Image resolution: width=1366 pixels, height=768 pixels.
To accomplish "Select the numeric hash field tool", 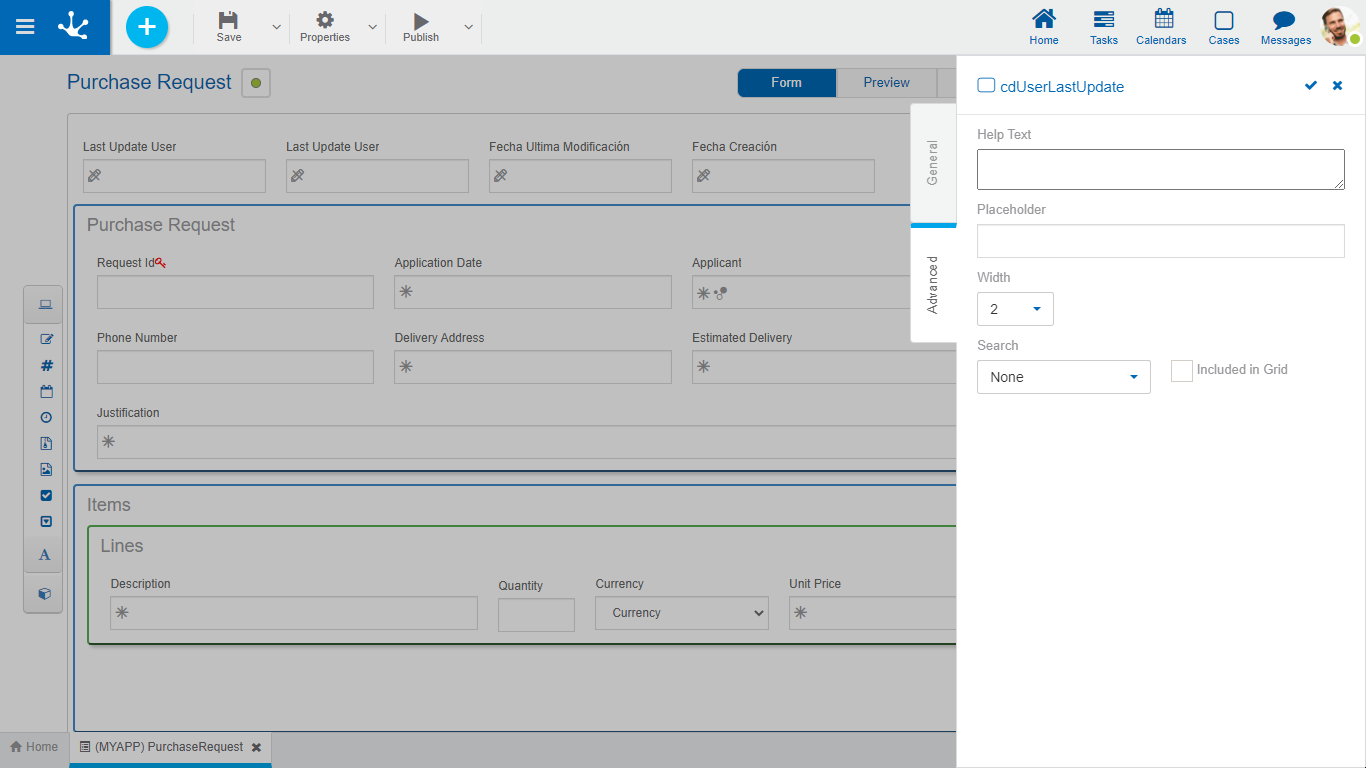I will [x=46, y=366].
